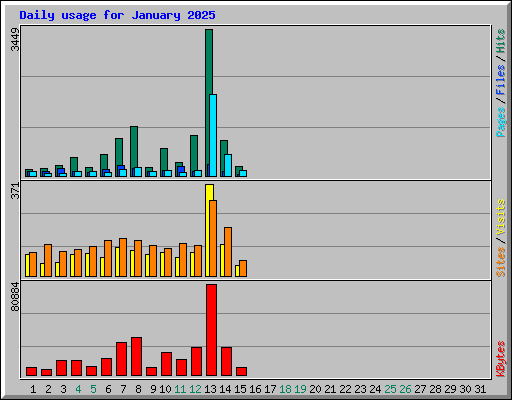This screenshot has height=400, width=512.
Task: Click the red KBytes bar for day 7
Action: click(121, 359)
